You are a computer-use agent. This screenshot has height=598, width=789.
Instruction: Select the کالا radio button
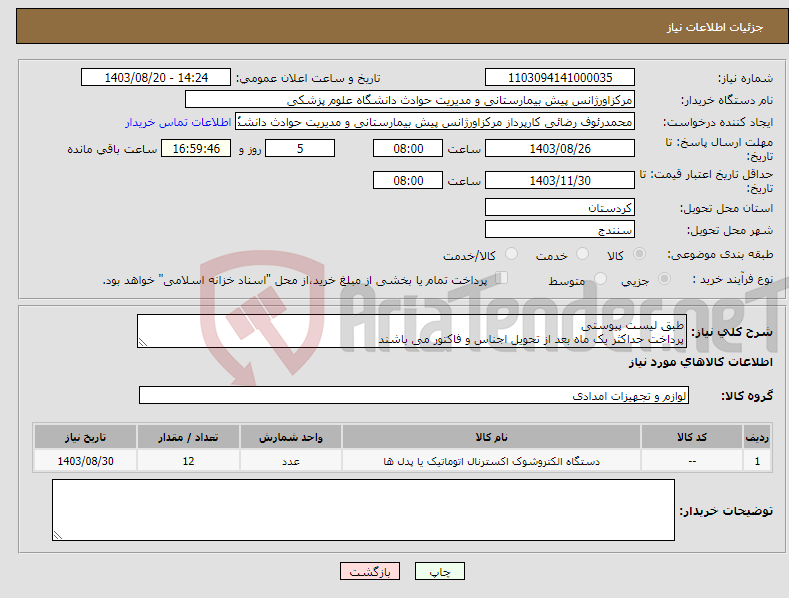click(x=639, y=254)
